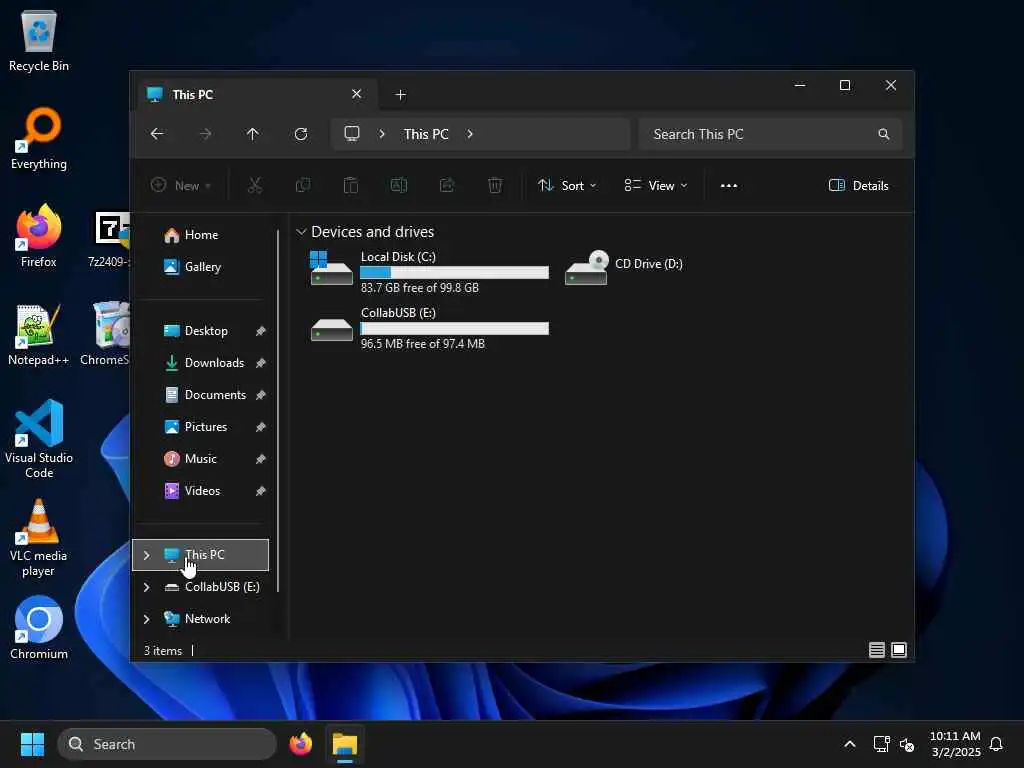Close the This PC tab
Image resolution: width=1024 pixels, height=768 pixels.
(x=357, y=94)
